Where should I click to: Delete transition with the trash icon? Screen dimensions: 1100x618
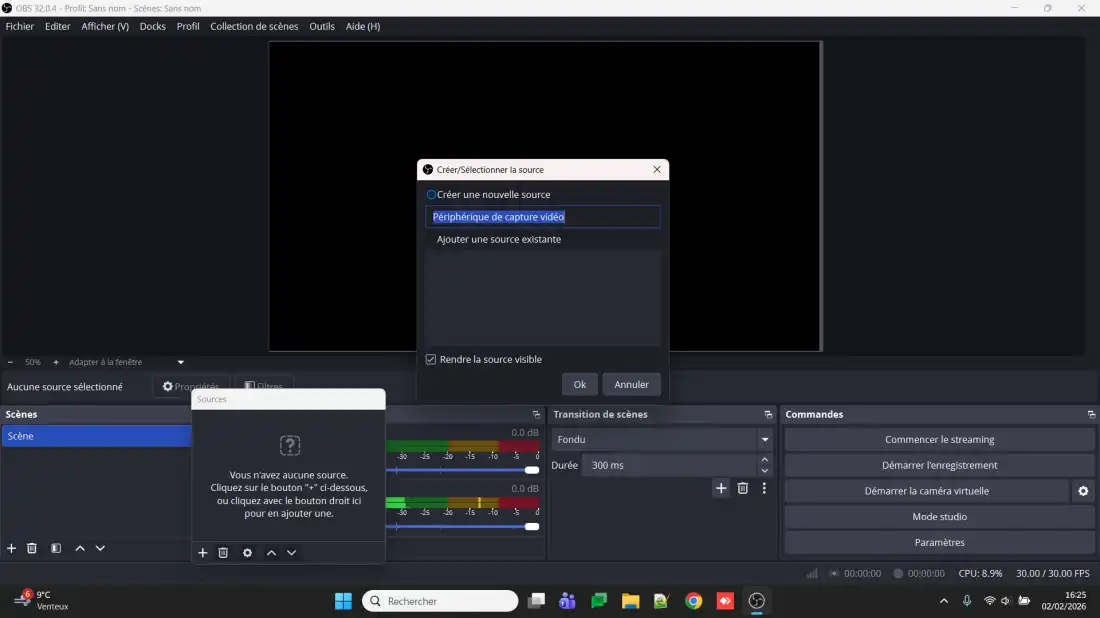tap(743, 488)
